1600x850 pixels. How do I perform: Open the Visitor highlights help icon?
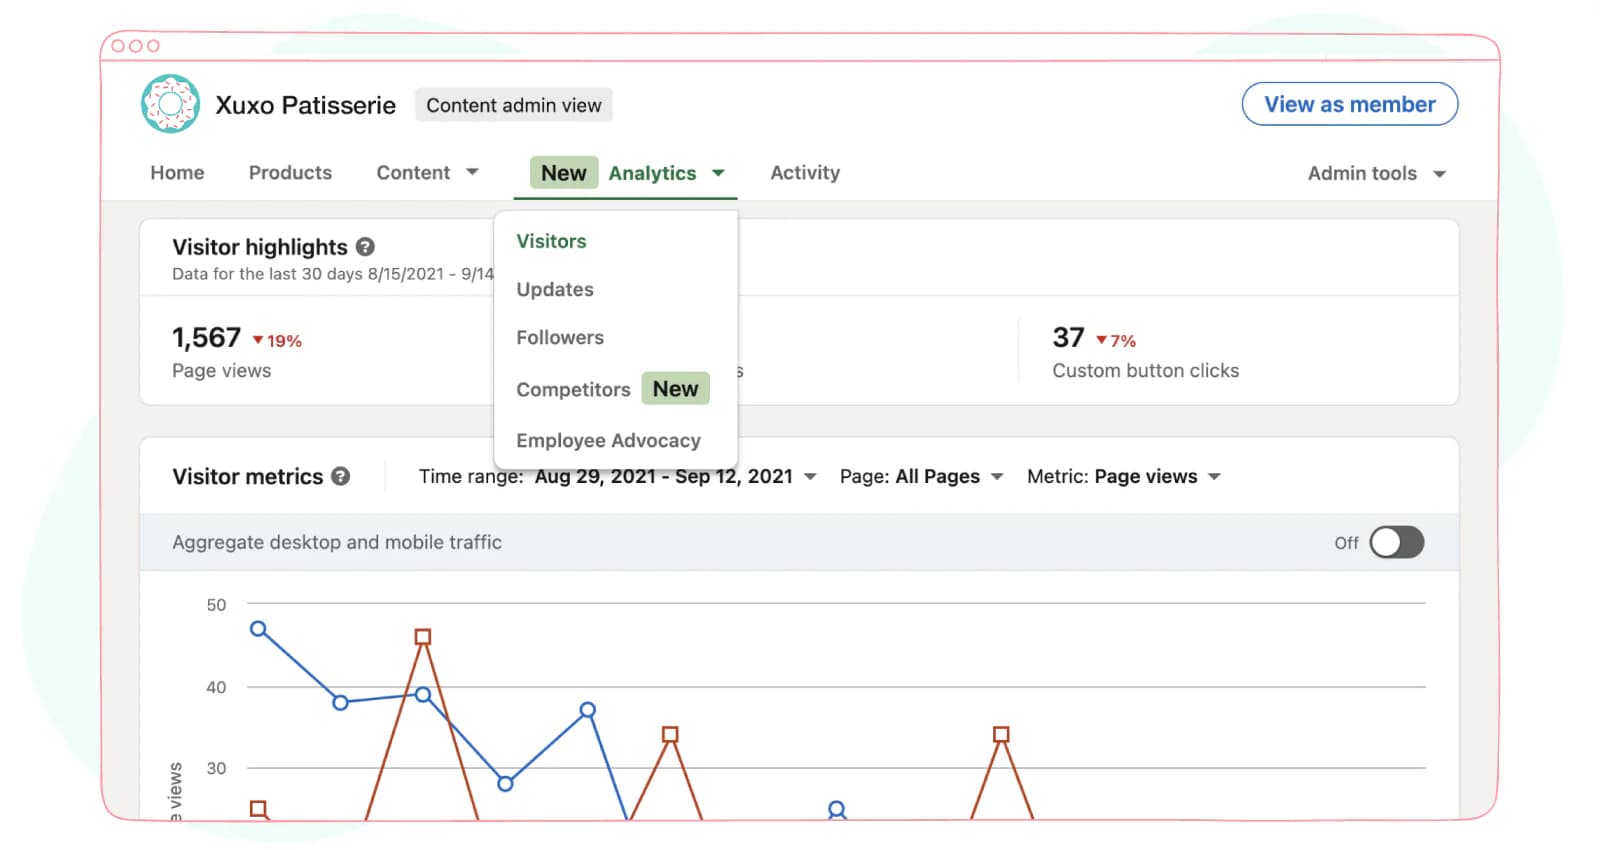tap(366, 247)
